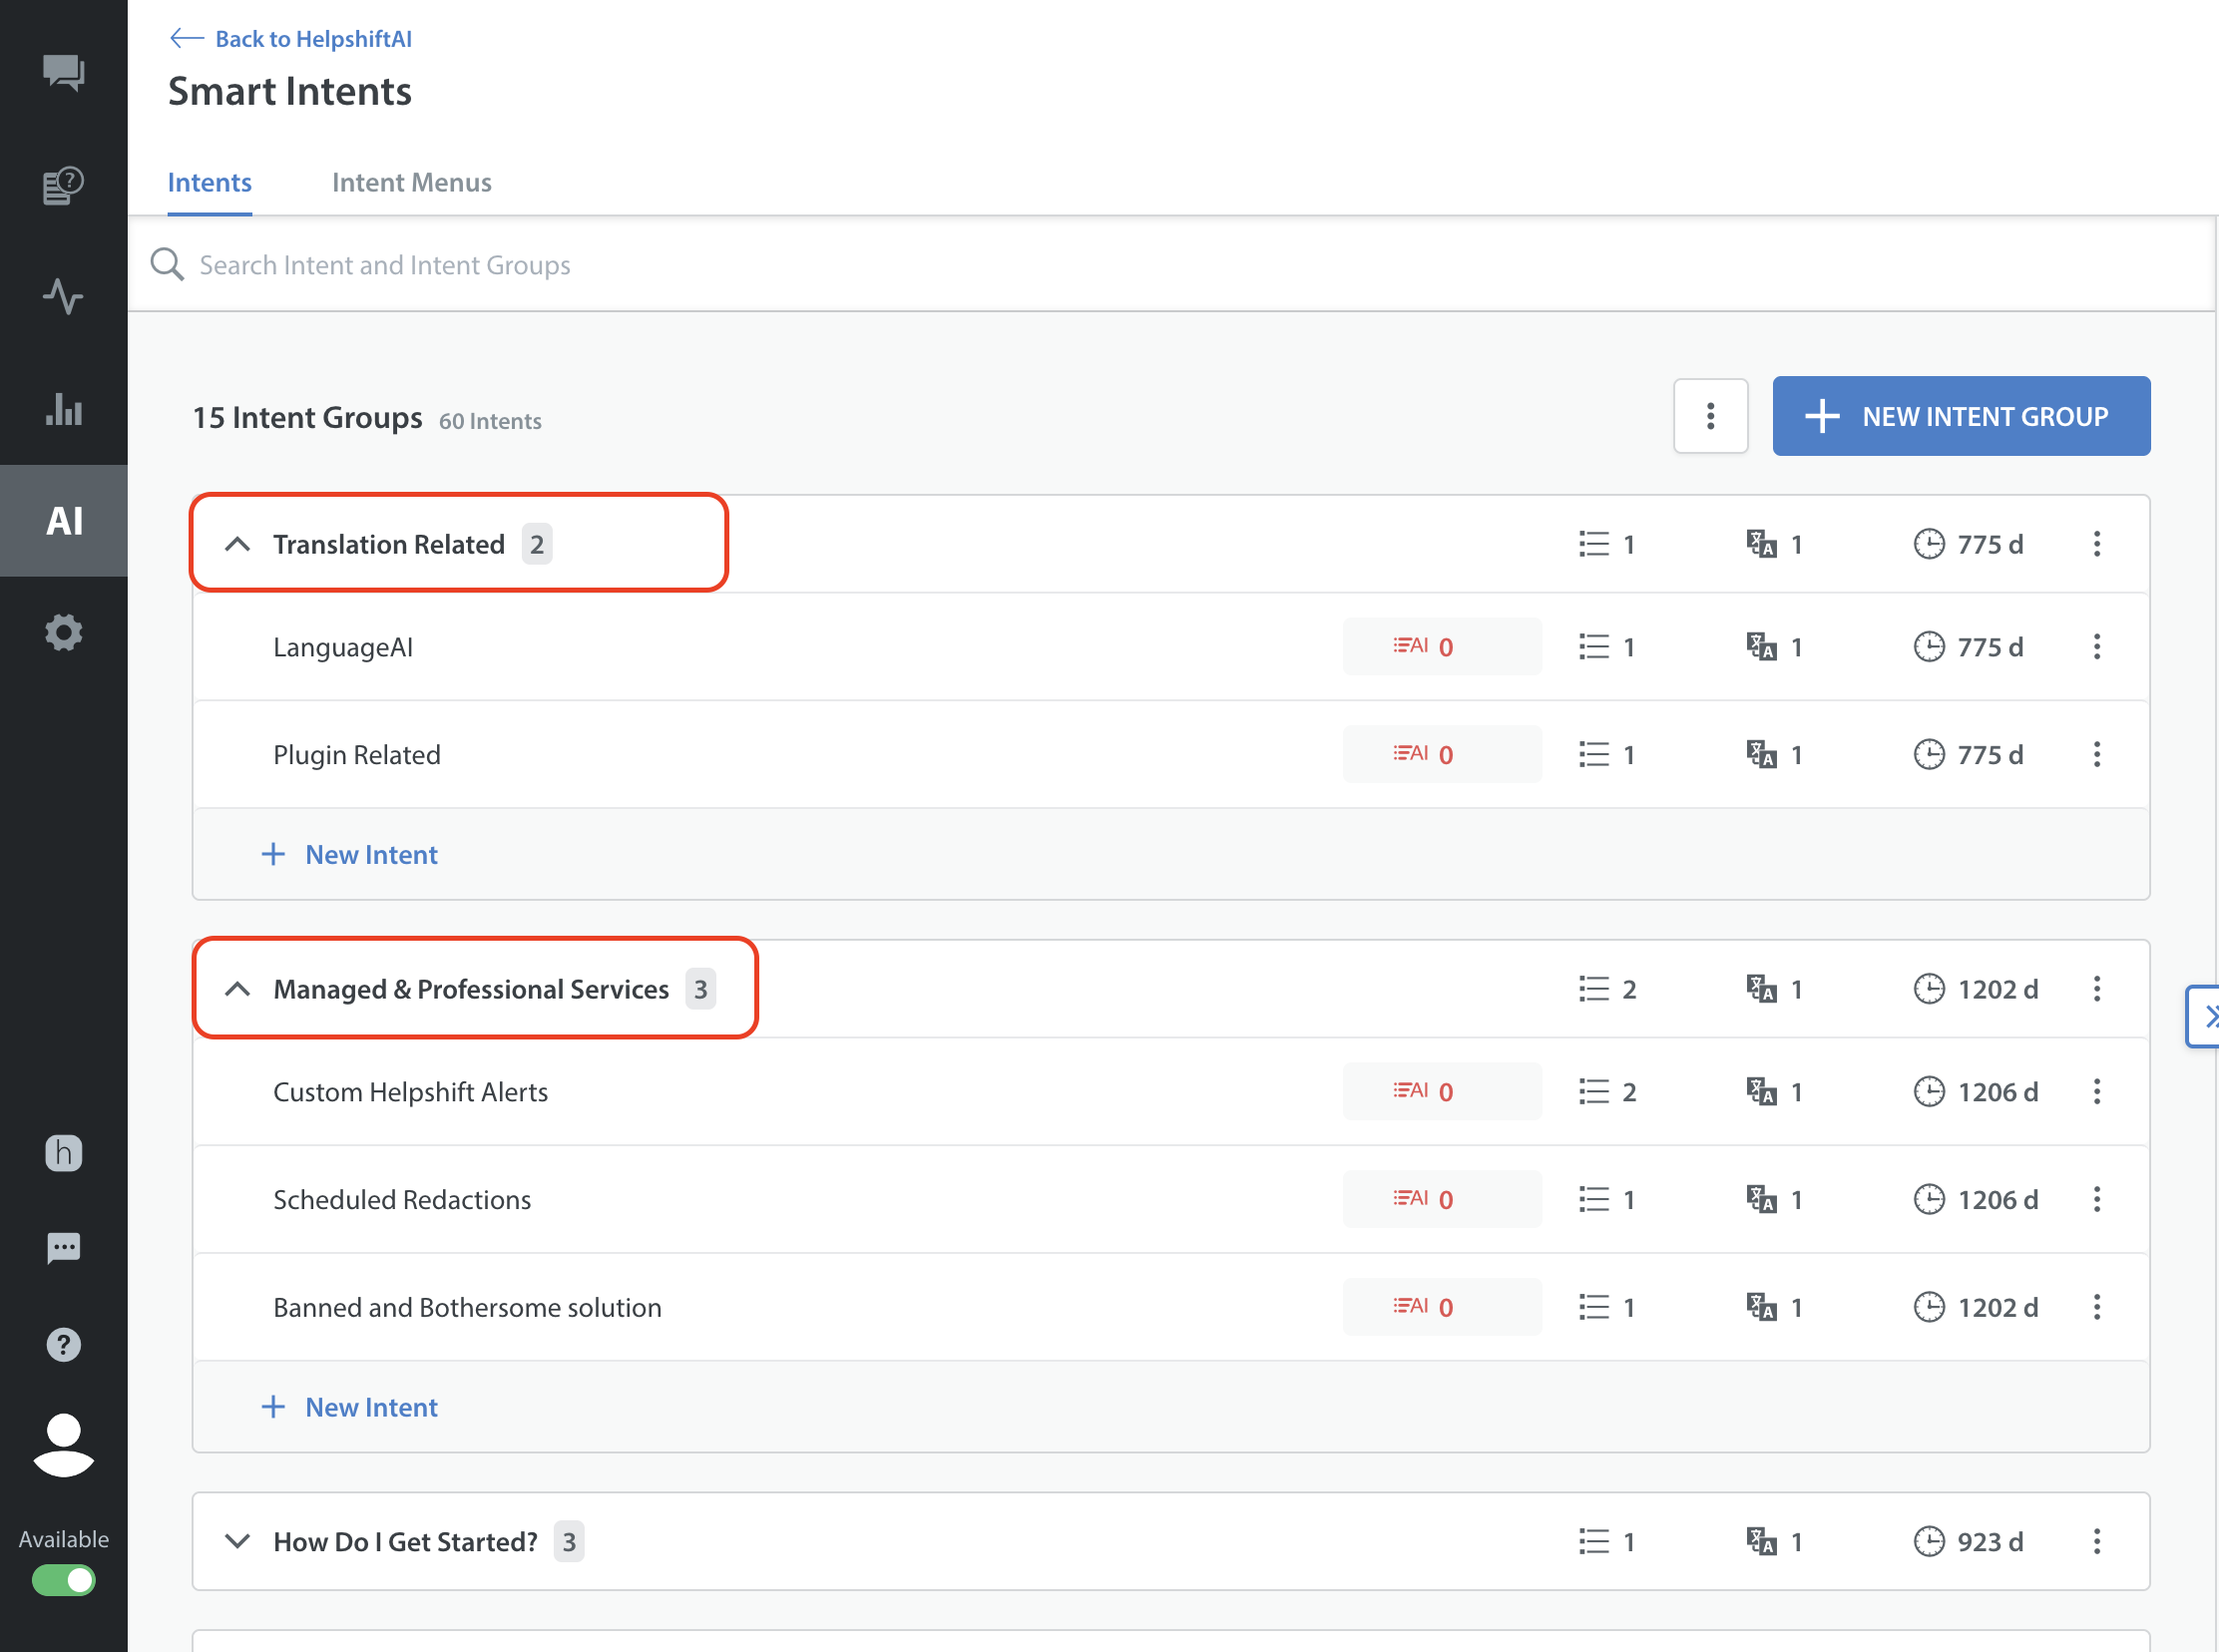Open the Issues chat icon in sidebar
This screenshot has width=2219, height=1652.
63,72
